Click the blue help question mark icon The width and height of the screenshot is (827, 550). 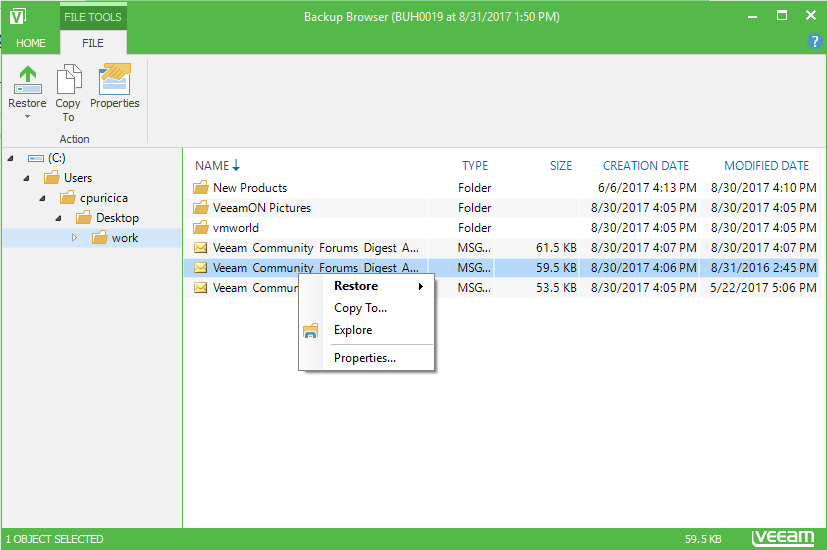814,42
